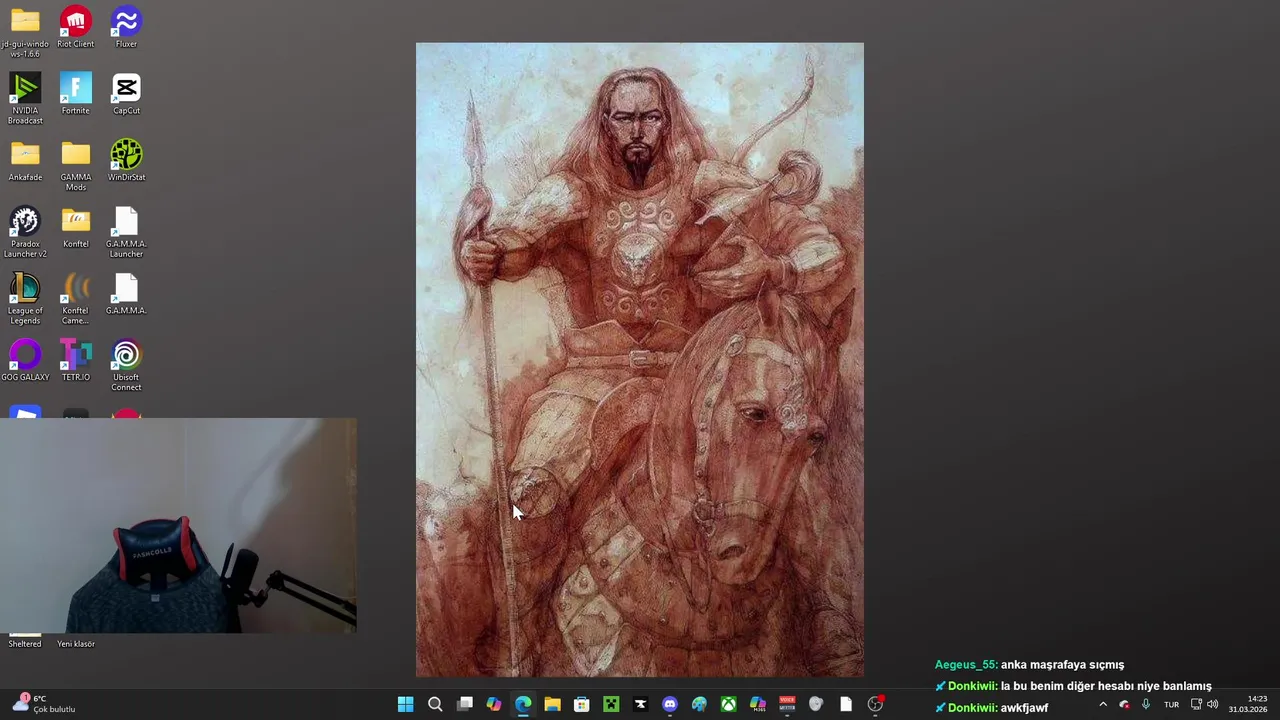Select the League of Legends shortcut

pos(25,299)
